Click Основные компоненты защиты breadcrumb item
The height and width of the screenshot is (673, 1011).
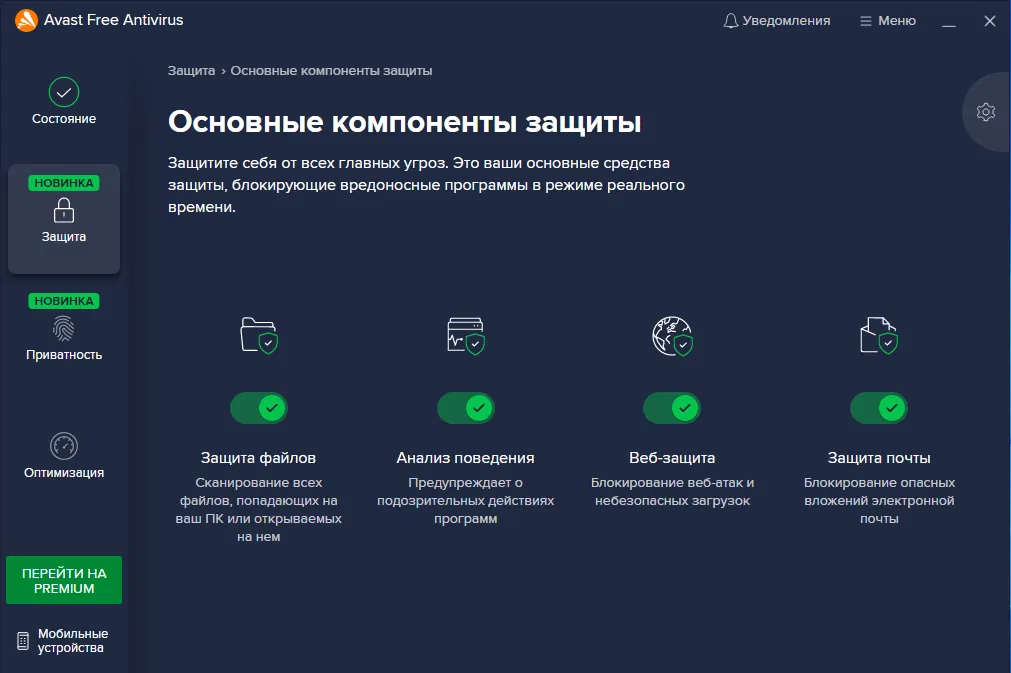pyautogui.click(x=331, y=71)
